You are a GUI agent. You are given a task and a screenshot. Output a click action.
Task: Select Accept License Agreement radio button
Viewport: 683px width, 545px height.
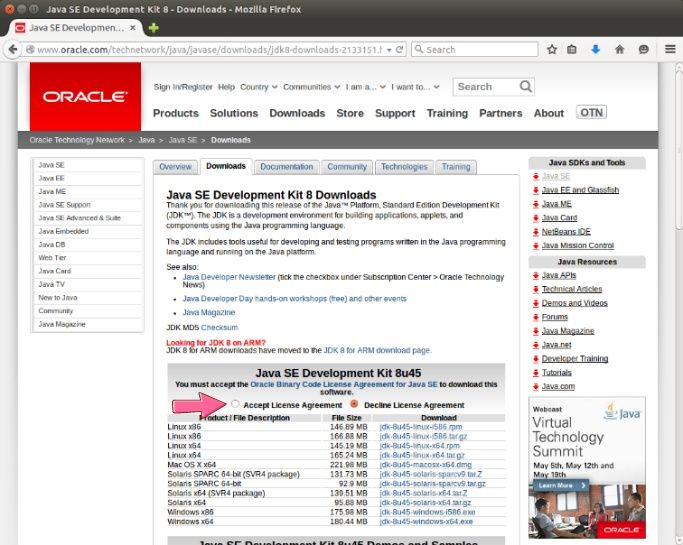[235, 404]
